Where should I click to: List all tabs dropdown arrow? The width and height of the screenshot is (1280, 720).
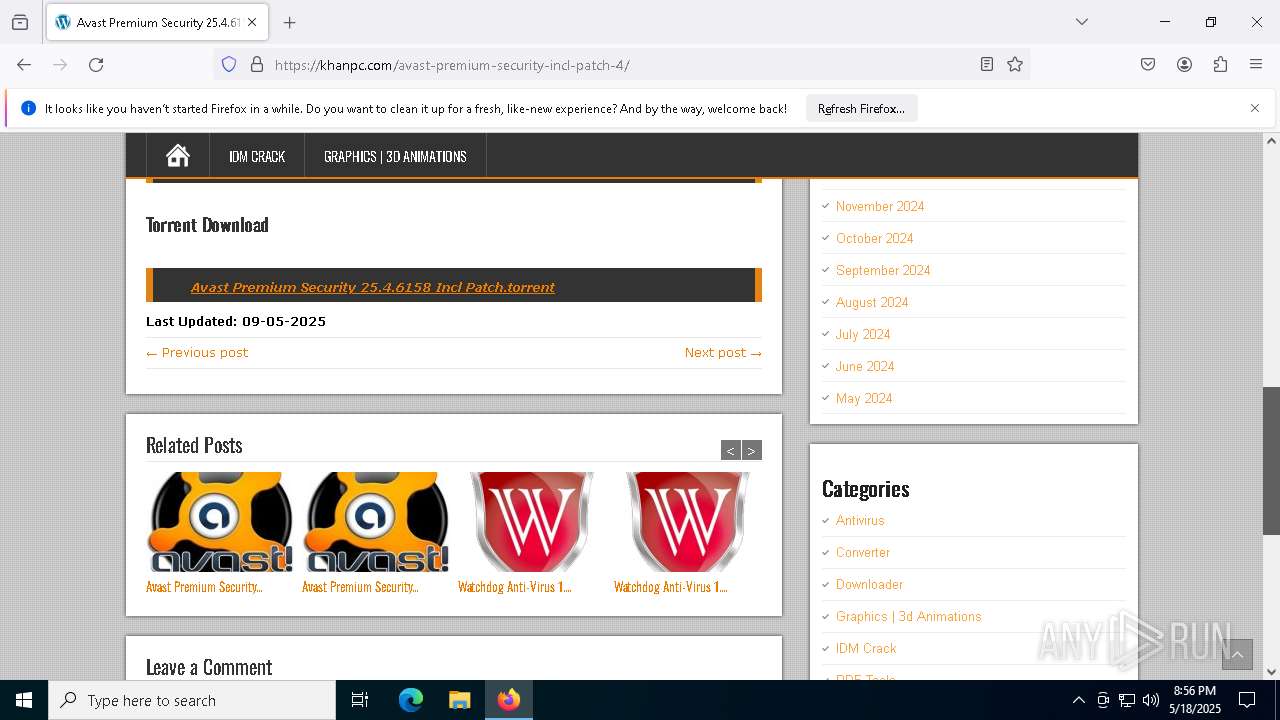click(1081, 22)
